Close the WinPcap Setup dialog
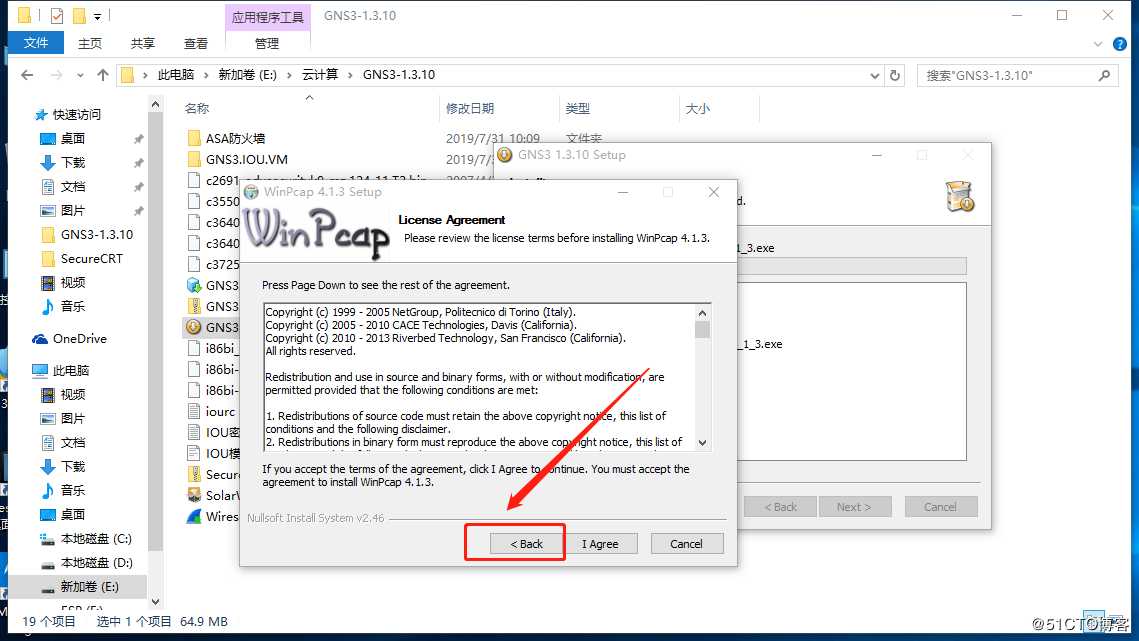This screenshot has width=1139, height=641. click(713, 192)
